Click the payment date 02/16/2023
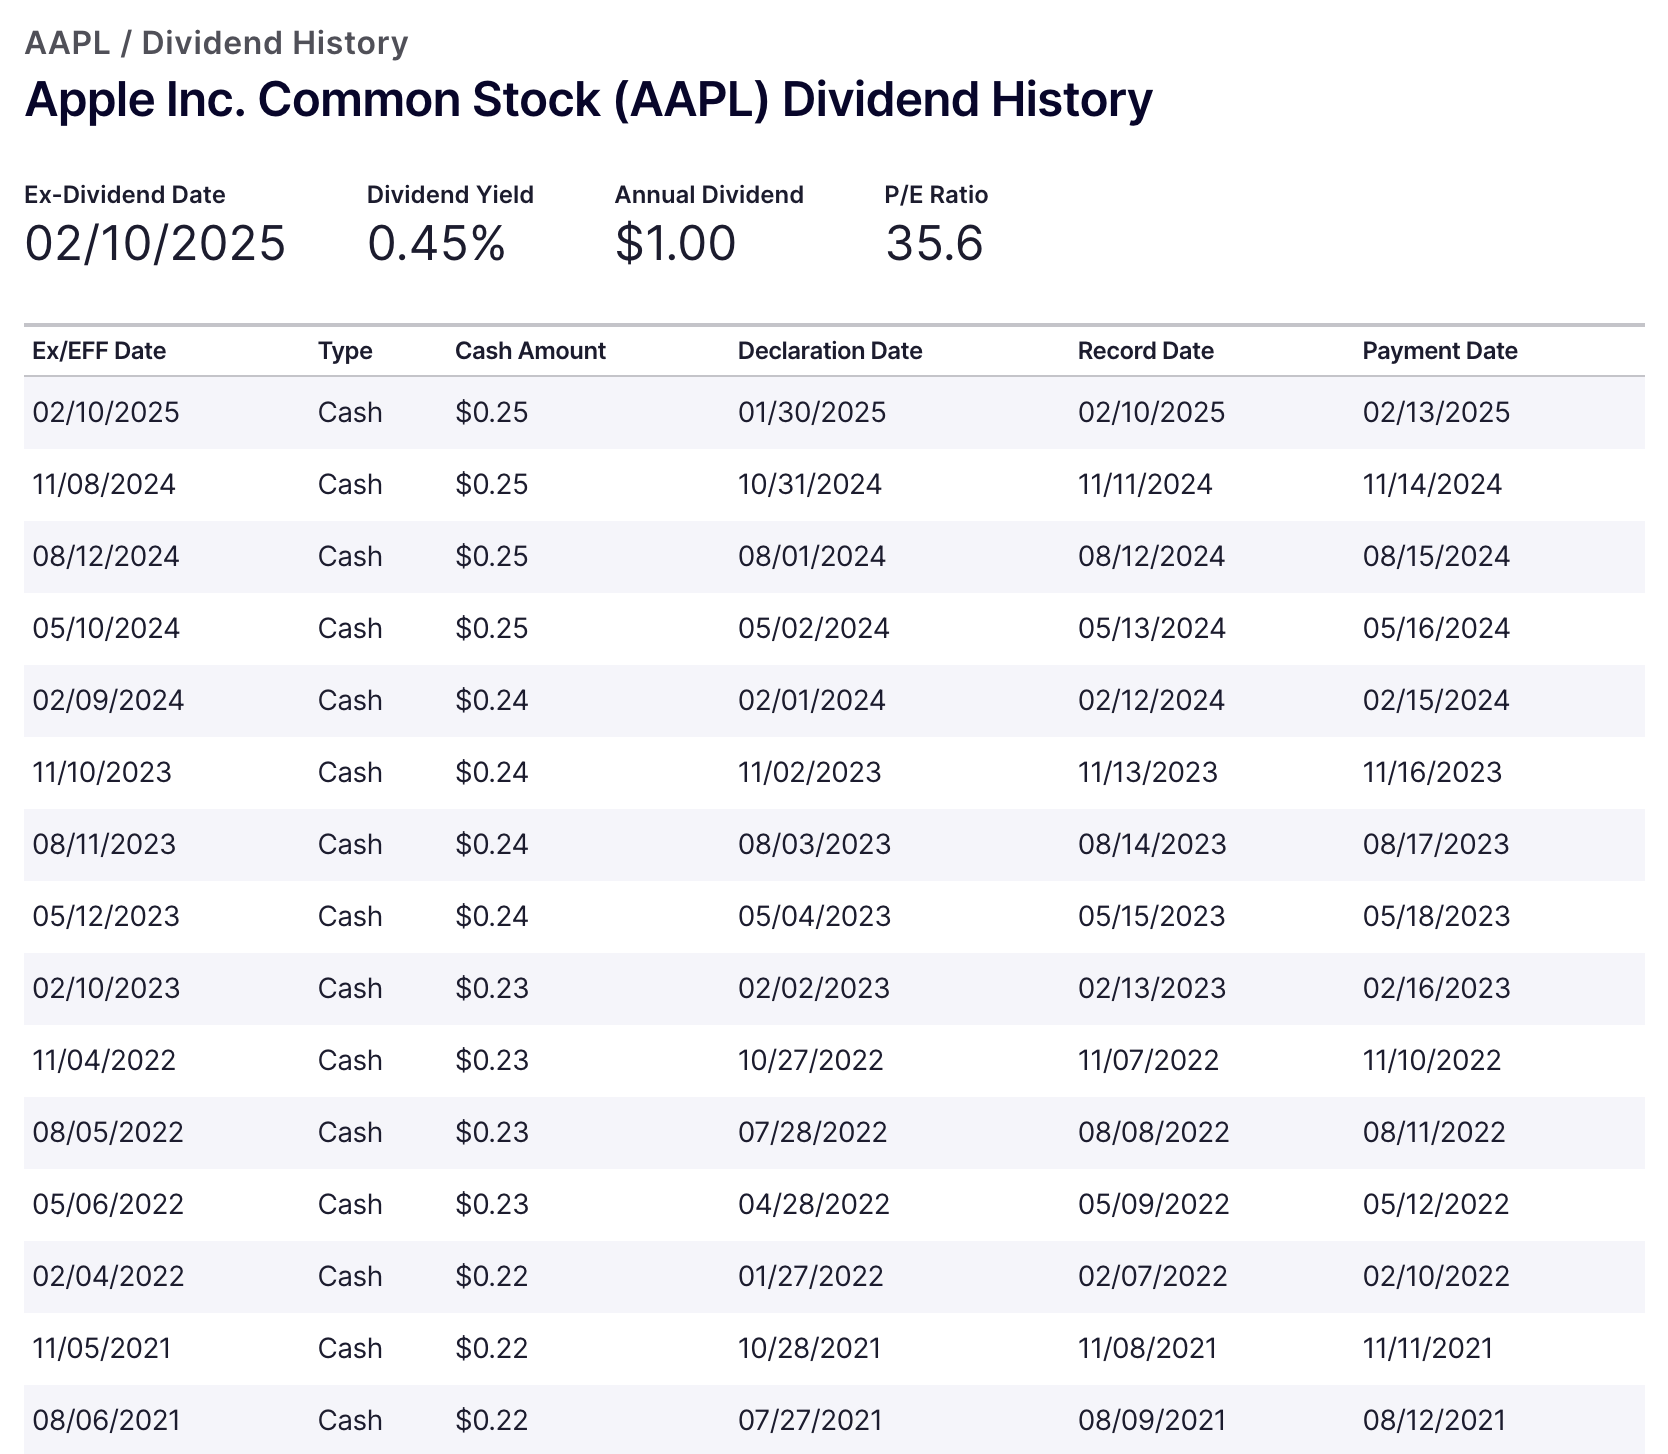1668x1454 pixels. [1436, 989]
